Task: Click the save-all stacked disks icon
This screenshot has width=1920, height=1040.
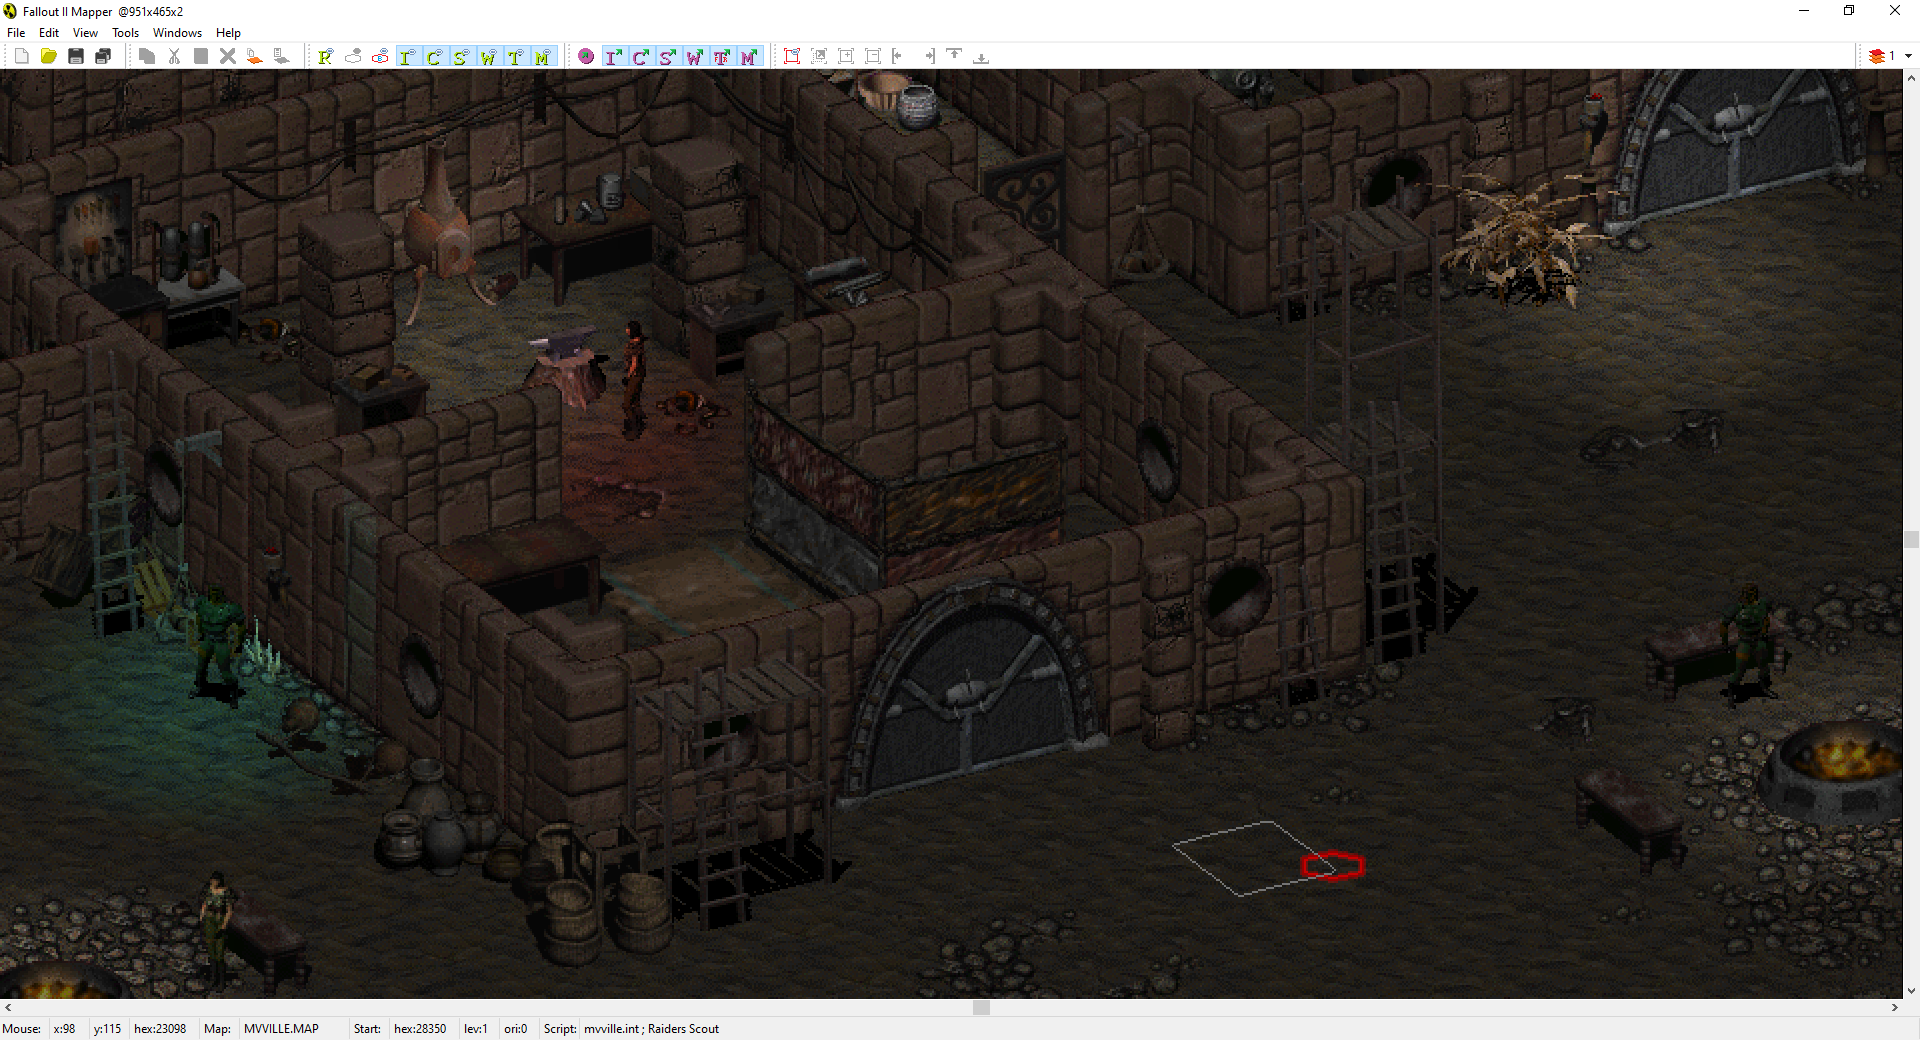Action: [x=102, y=57]
